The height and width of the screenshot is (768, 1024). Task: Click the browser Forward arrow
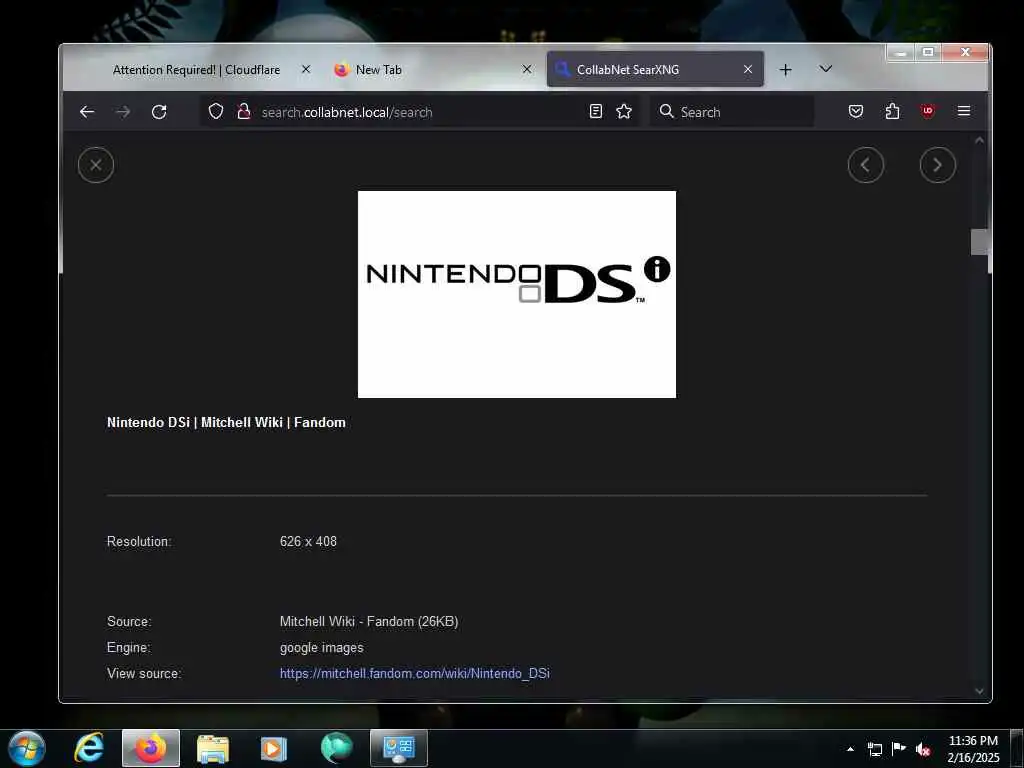coord(122,112)
